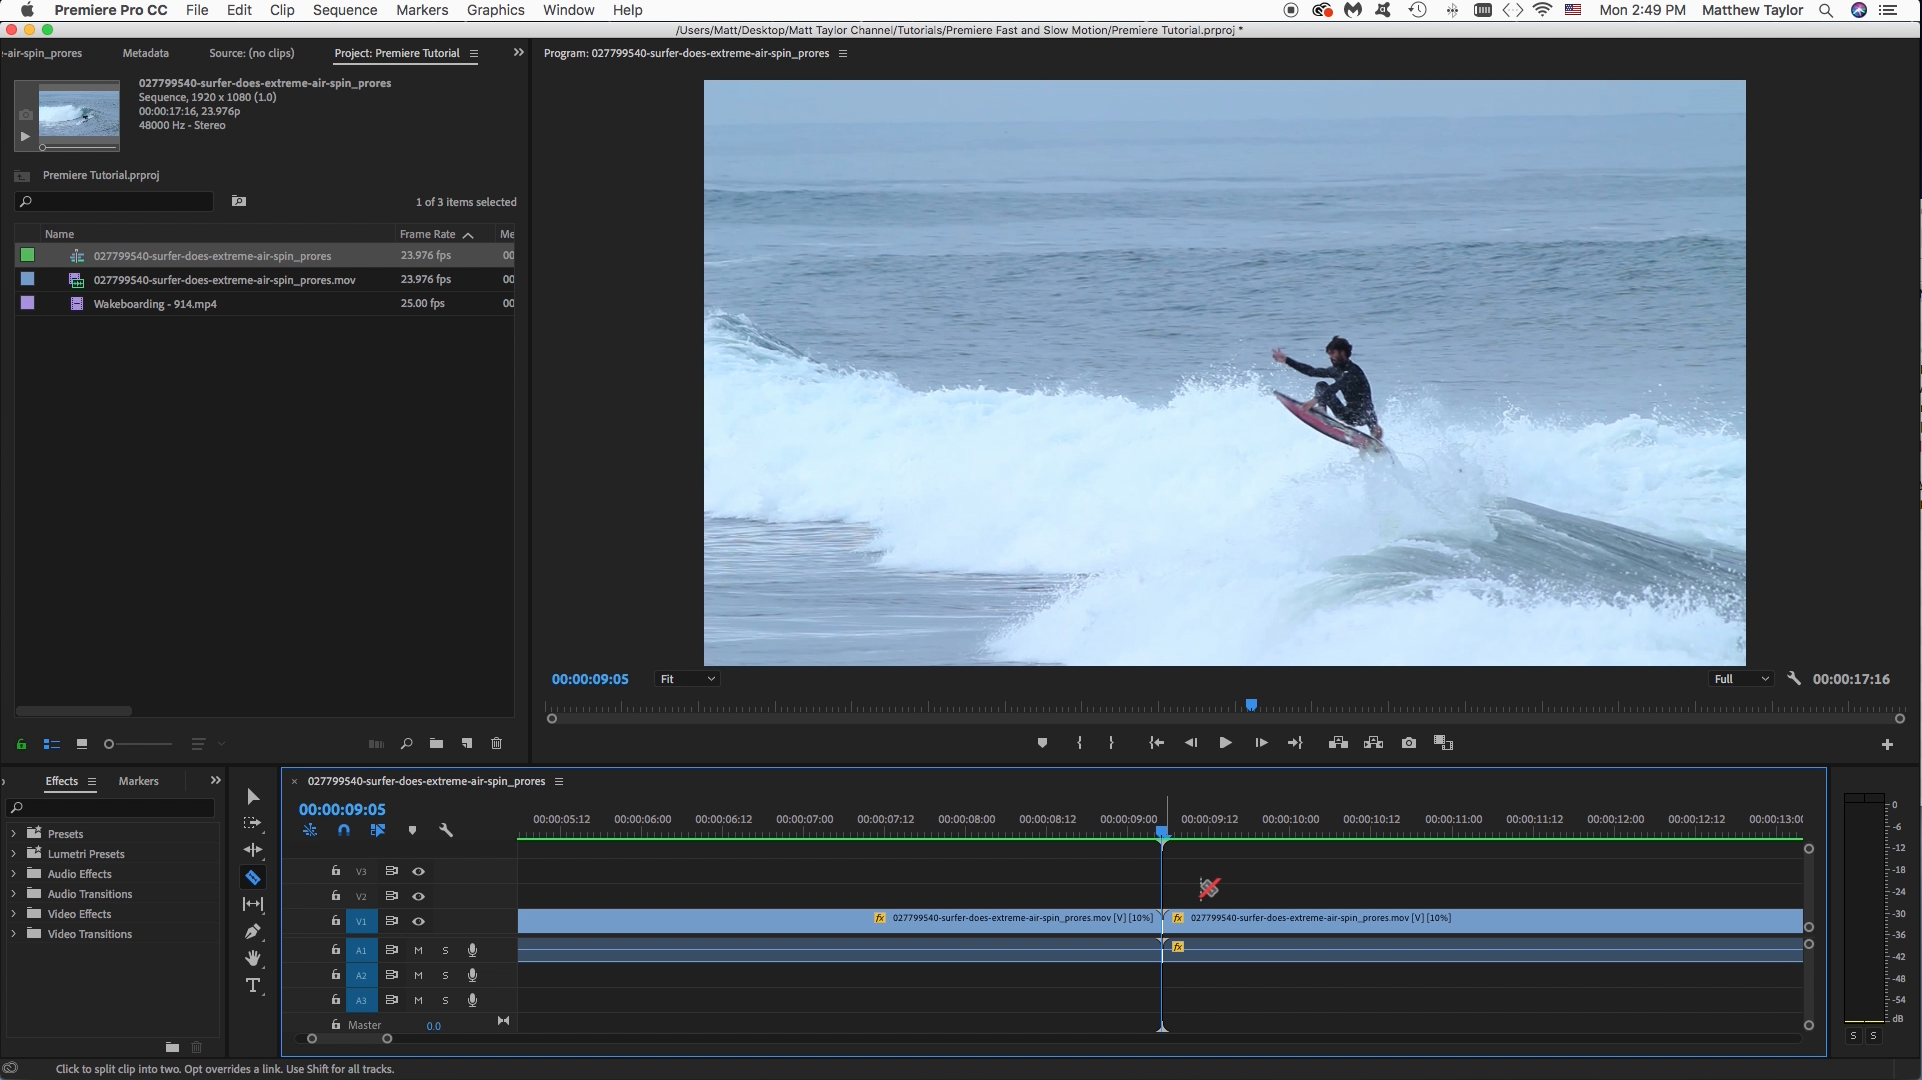Select the Selection tool arrow
Screen dimensions: 1922x1080
[253, 797]
